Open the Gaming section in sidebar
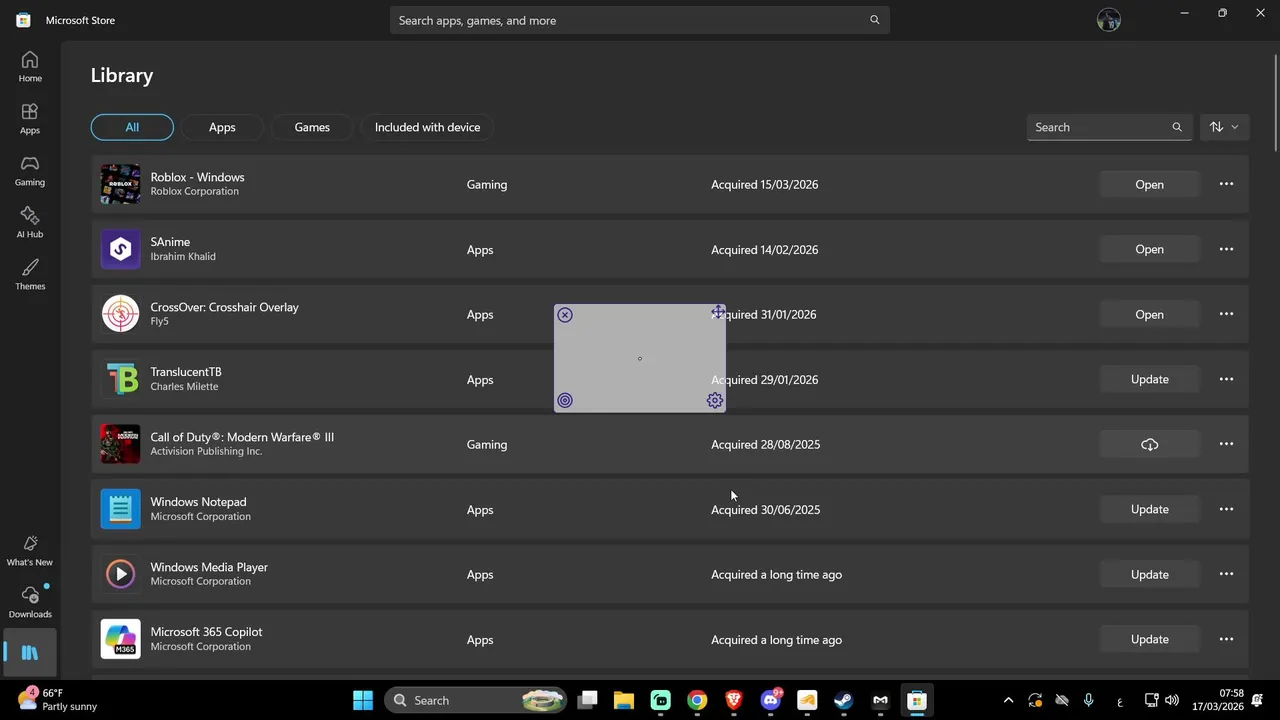The width and height of the screenshot is (1280, 720). click(x=30, y=171)
